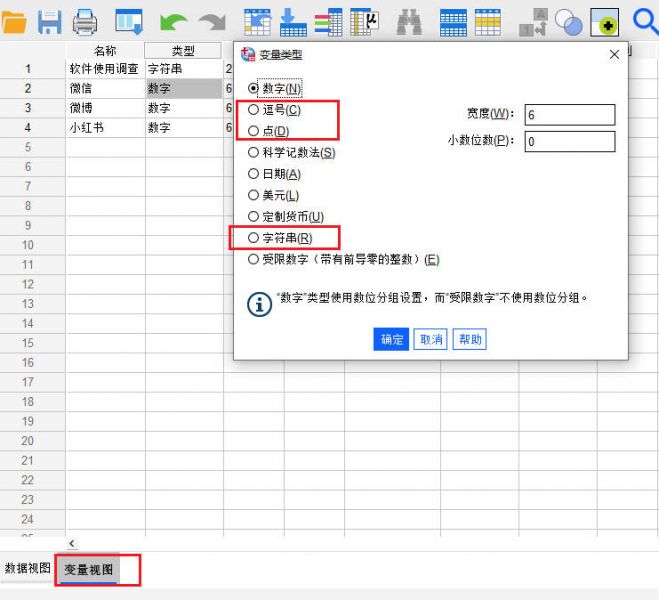Open 帮助 in the variable type dialog
Viewport: 659px width, 600px height.
(x=470, y=339)
